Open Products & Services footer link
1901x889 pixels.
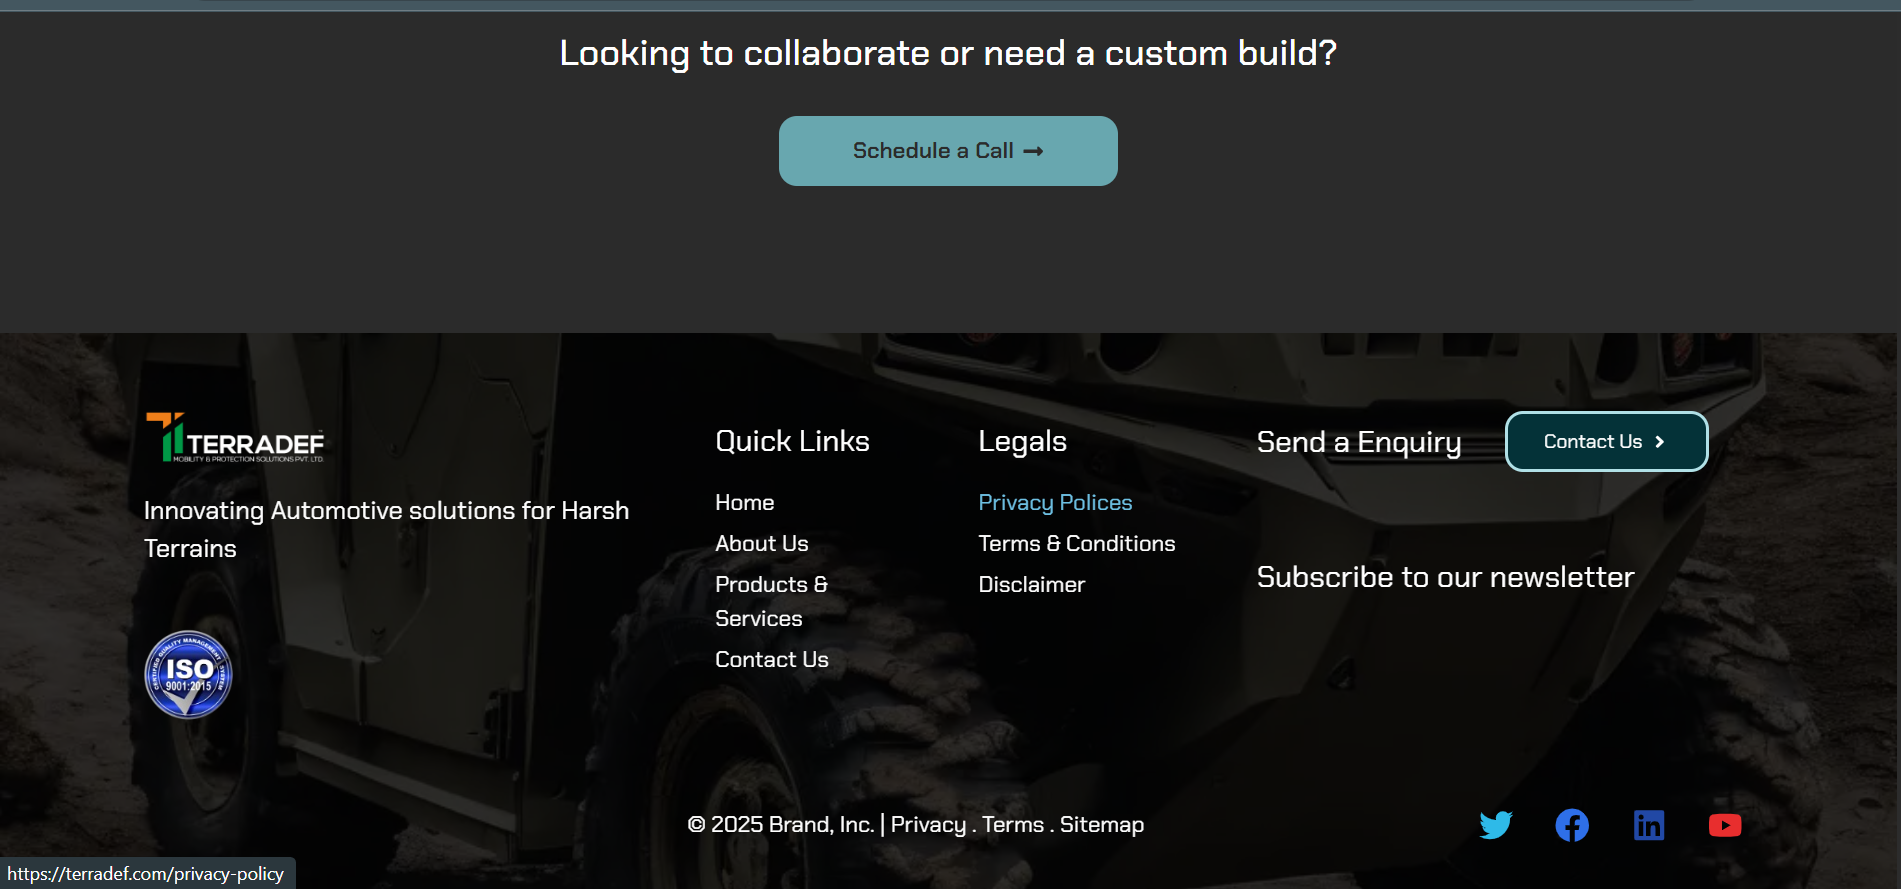(771, 600)
